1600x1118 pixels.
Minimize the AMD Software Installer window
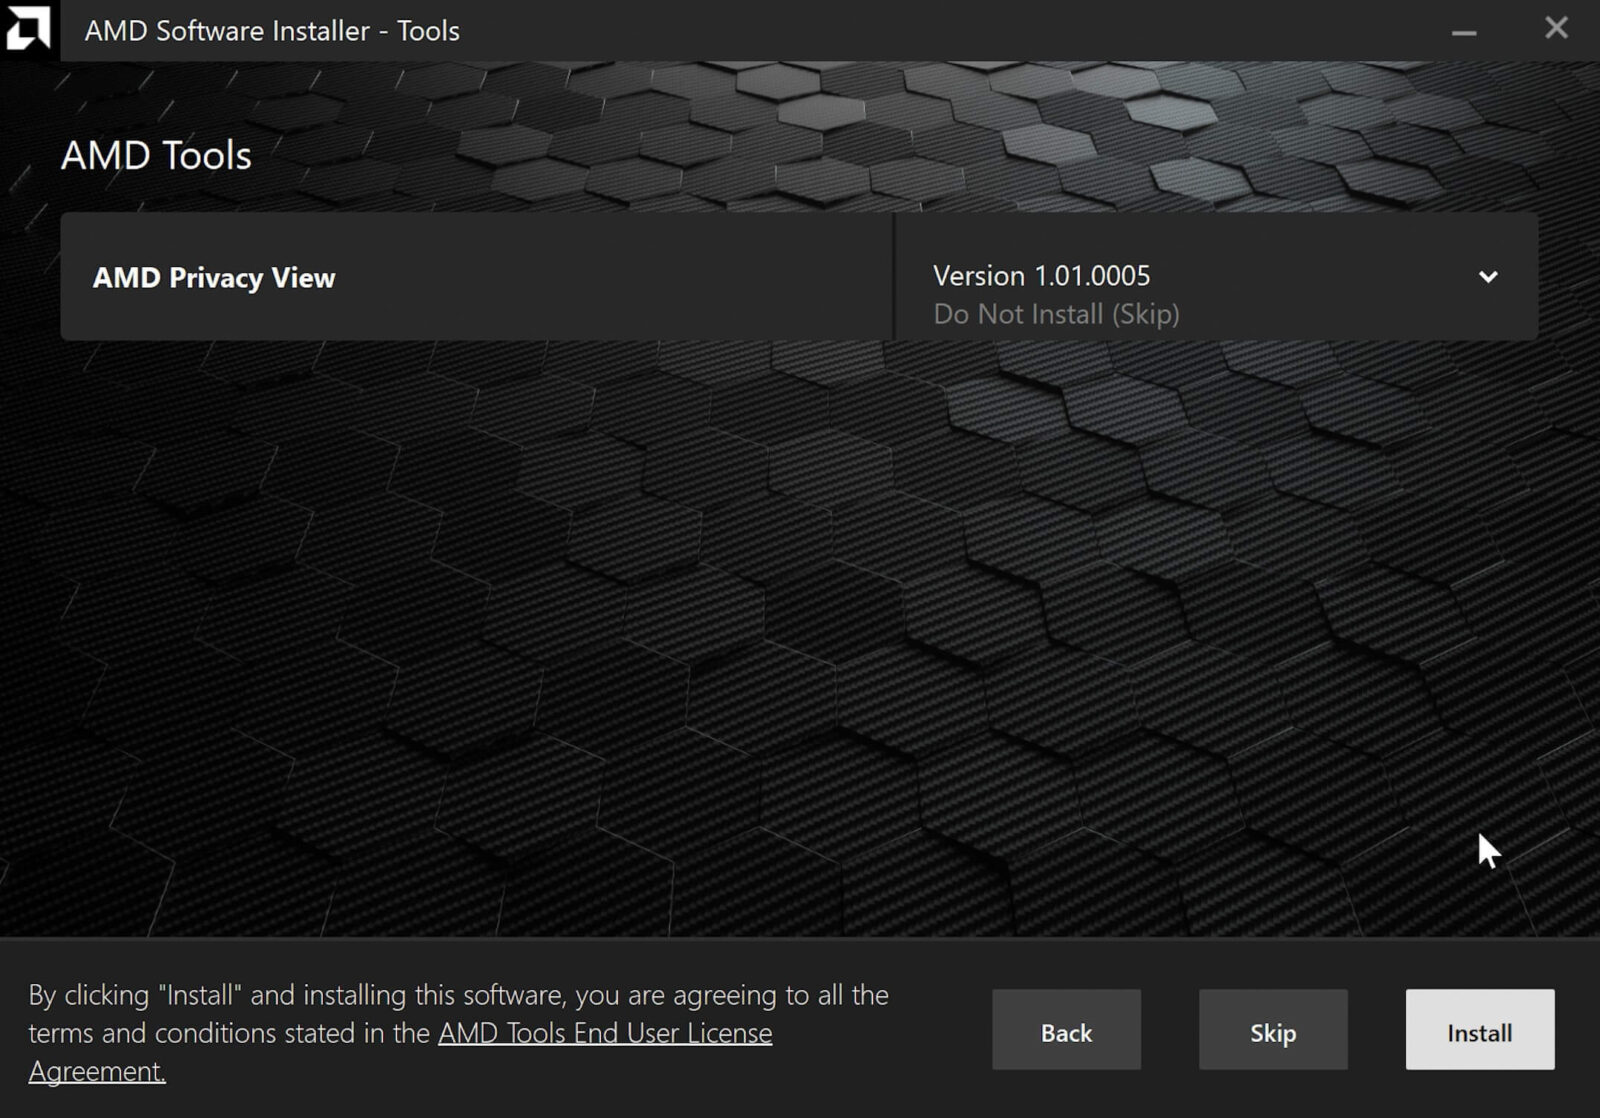pos(1464,32)
